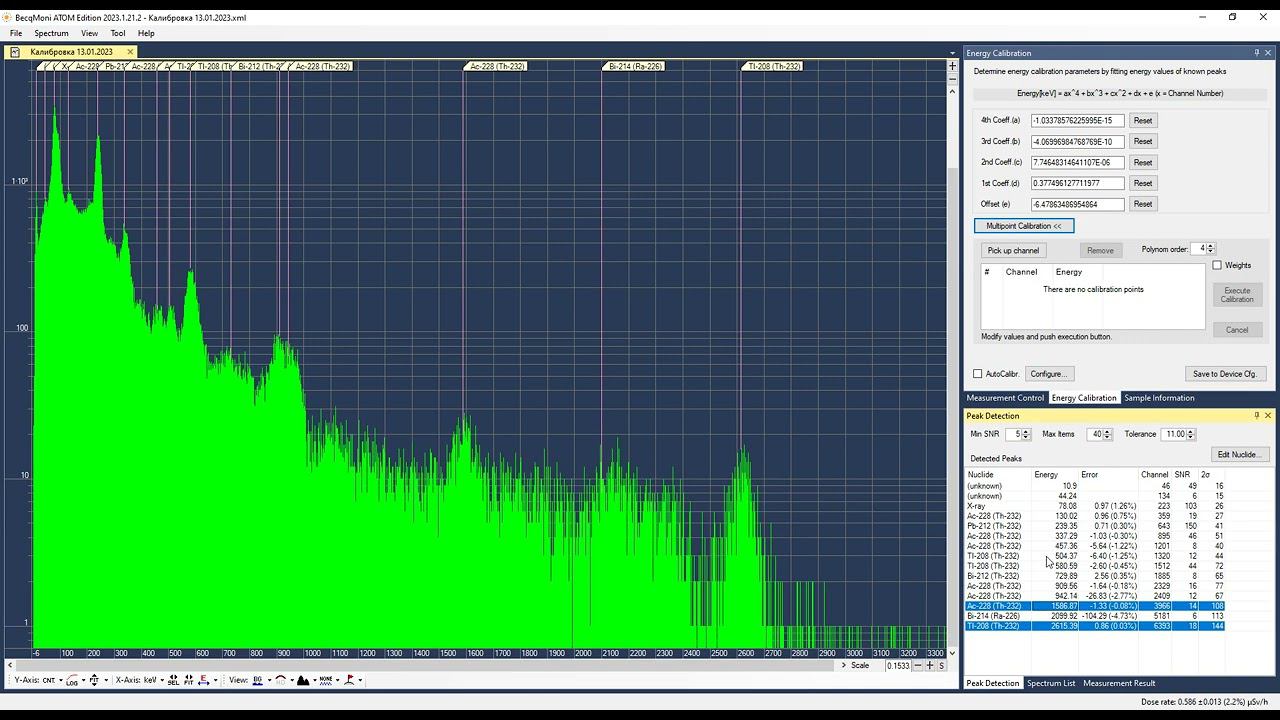The image size is (1280, 720).
Task: Select the Pb-212 (Th-232) 239.35 peak row
Action: pyautogui.click(x=1097, y=526)
